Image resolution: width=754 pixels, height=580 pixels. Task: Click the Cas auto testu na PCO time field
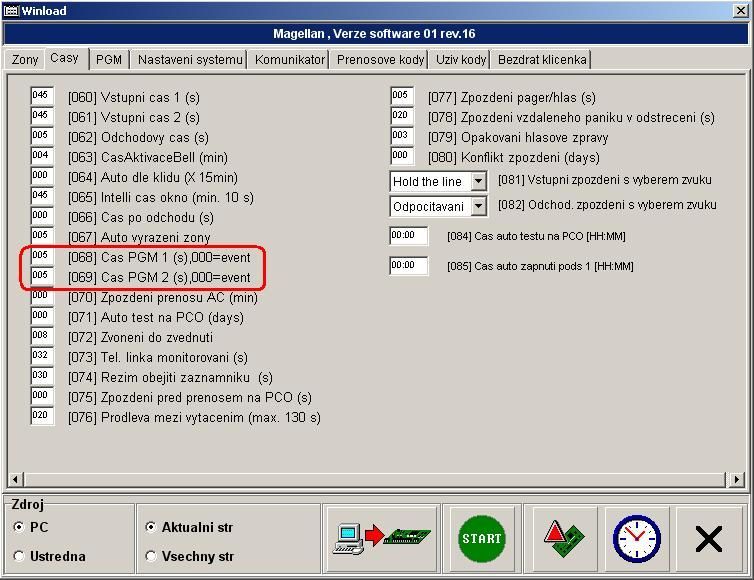point(408,236)
